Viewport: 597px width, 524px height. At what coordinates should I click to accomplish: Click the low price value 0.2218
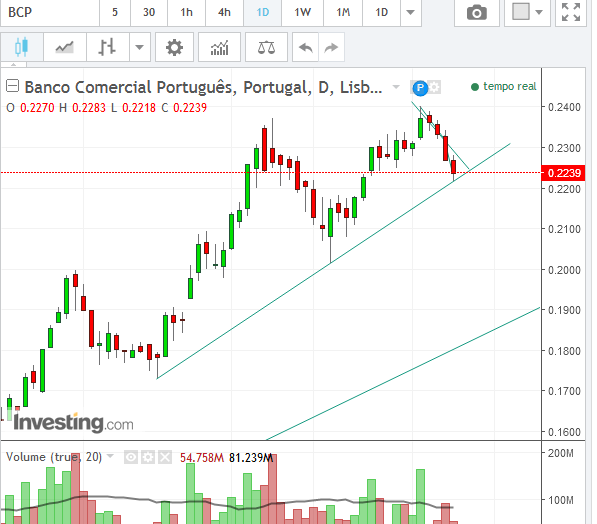click(x=139, y=108)
